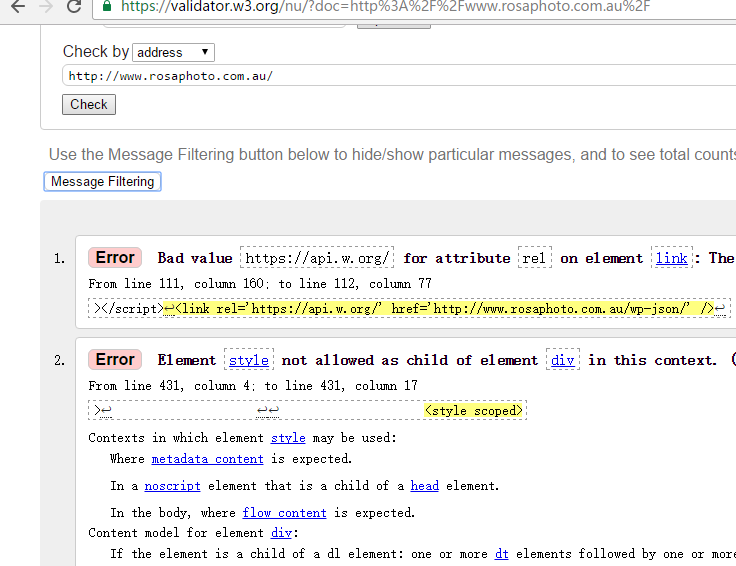Screen dimensions: 736x566
Task: Click the highlighted '<style scoped>' code extract
Action: 474,410
